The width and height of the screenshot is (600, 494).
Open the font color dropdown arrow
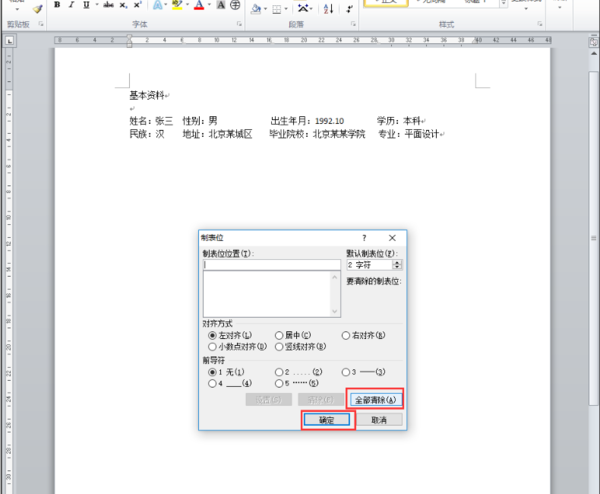pos(209,5)
